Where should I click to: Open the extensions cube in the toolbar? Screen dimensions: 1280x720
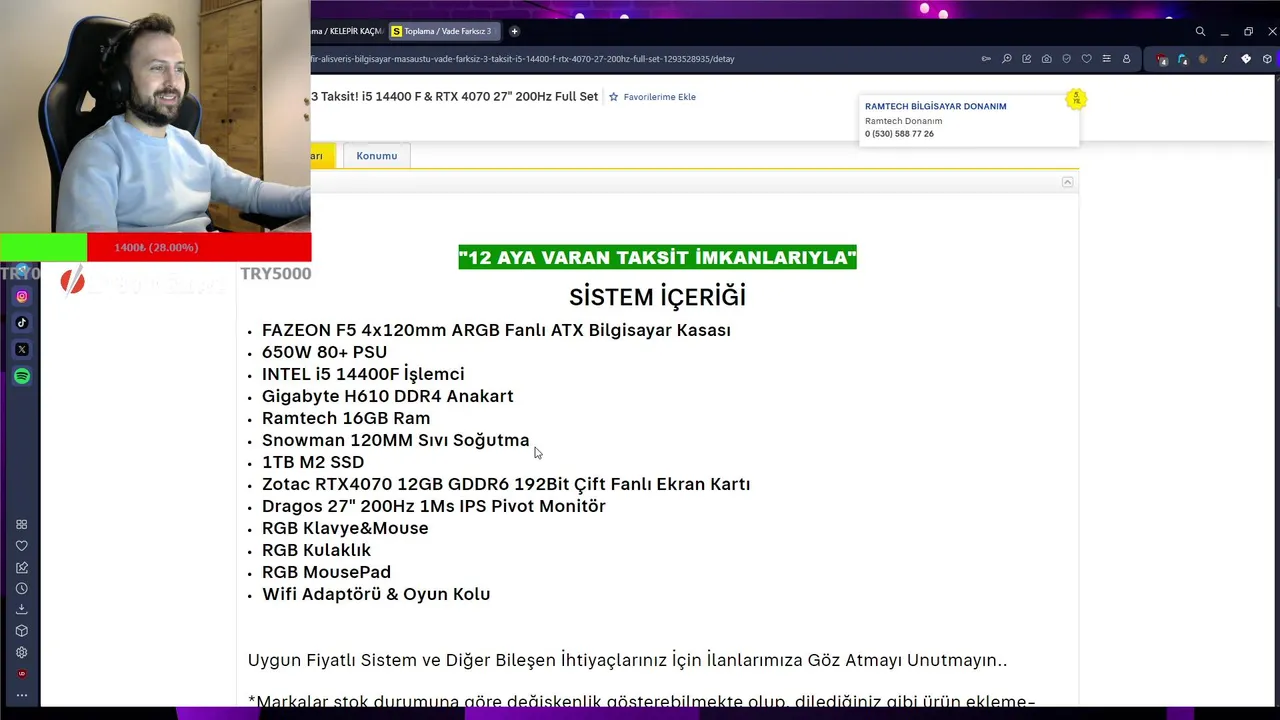coord(1267,59)
